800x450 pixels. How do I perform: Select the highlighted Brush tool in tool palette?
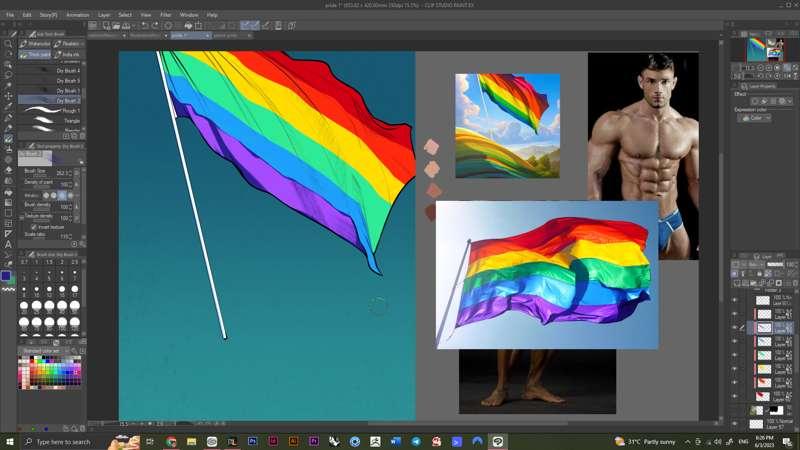8,138
